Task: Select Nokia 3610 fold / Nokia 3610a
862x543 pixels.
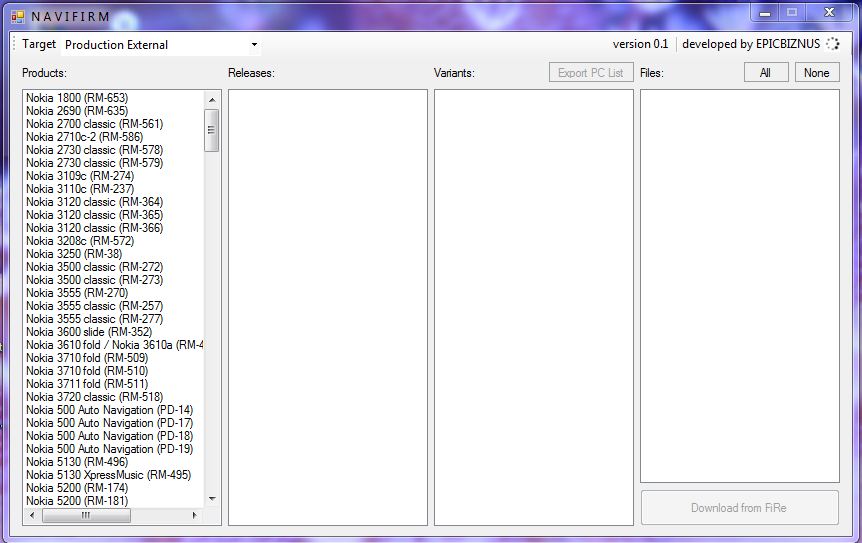Action: (x=114, y=345)
